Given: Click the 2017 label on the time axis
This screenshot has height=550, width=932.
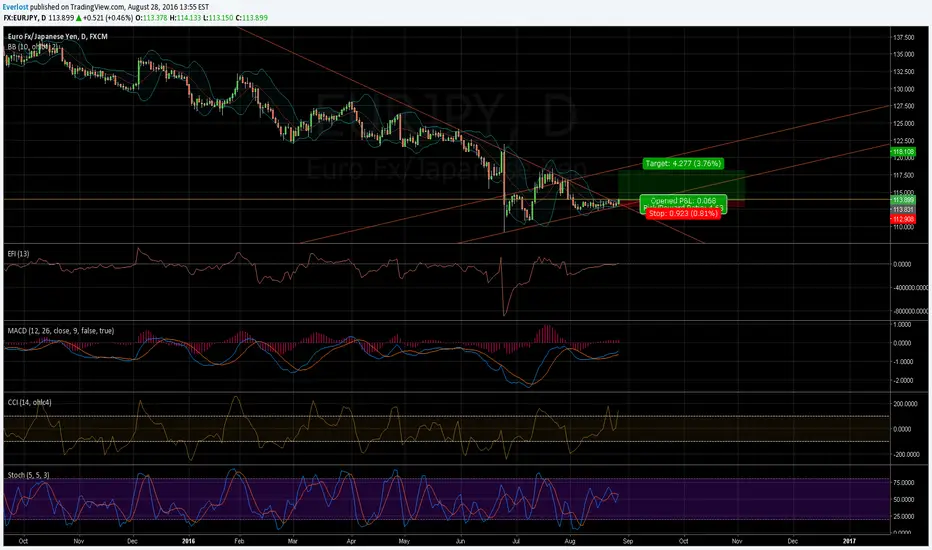Looking at the screenshot, I should click(x=849, y=541).
